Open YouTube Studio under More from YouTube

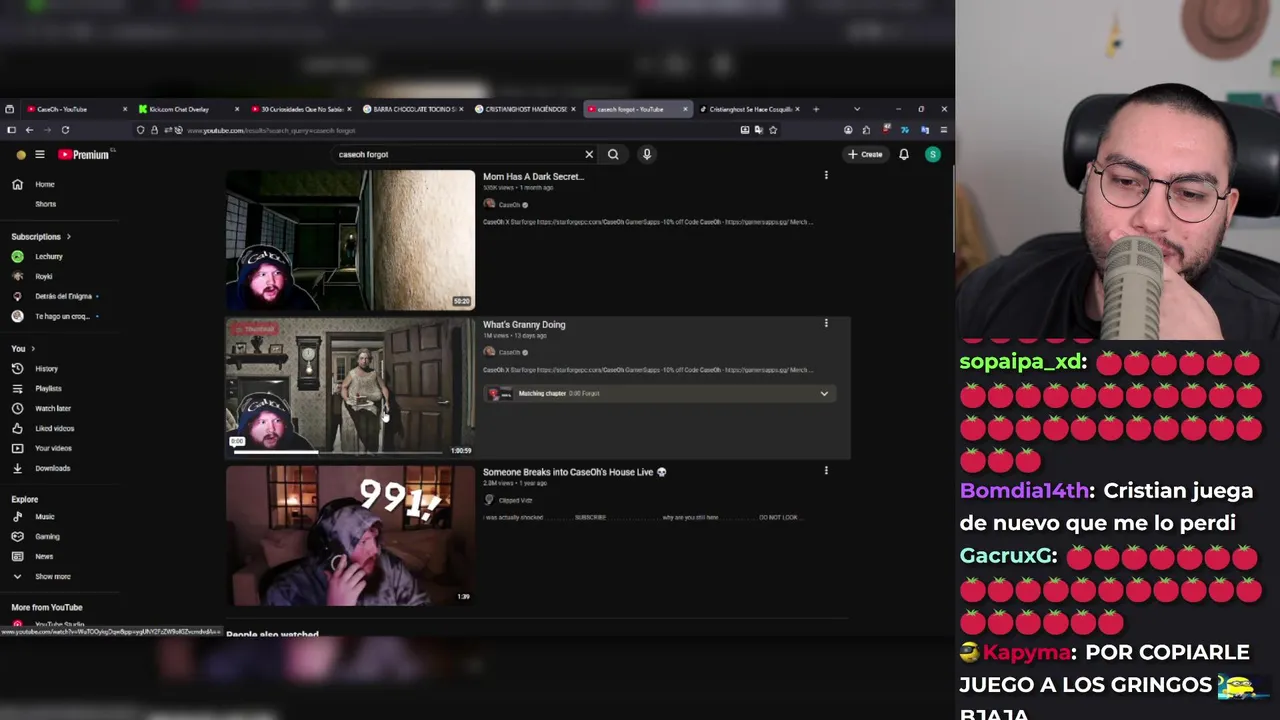tap(59, 625)
